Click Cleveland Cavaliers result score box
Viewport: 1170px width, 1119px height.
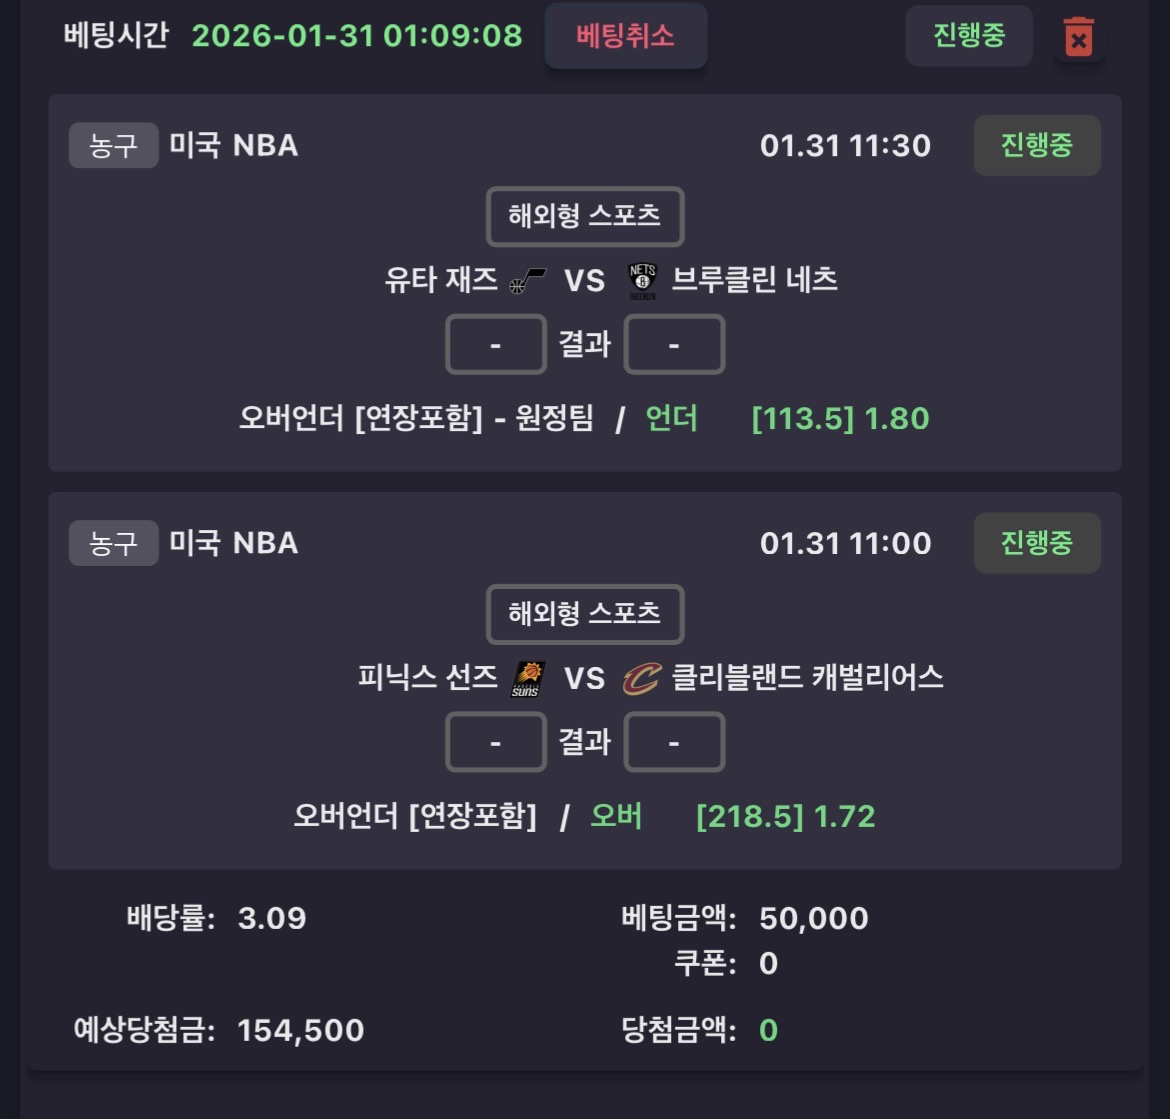(674, 742)
